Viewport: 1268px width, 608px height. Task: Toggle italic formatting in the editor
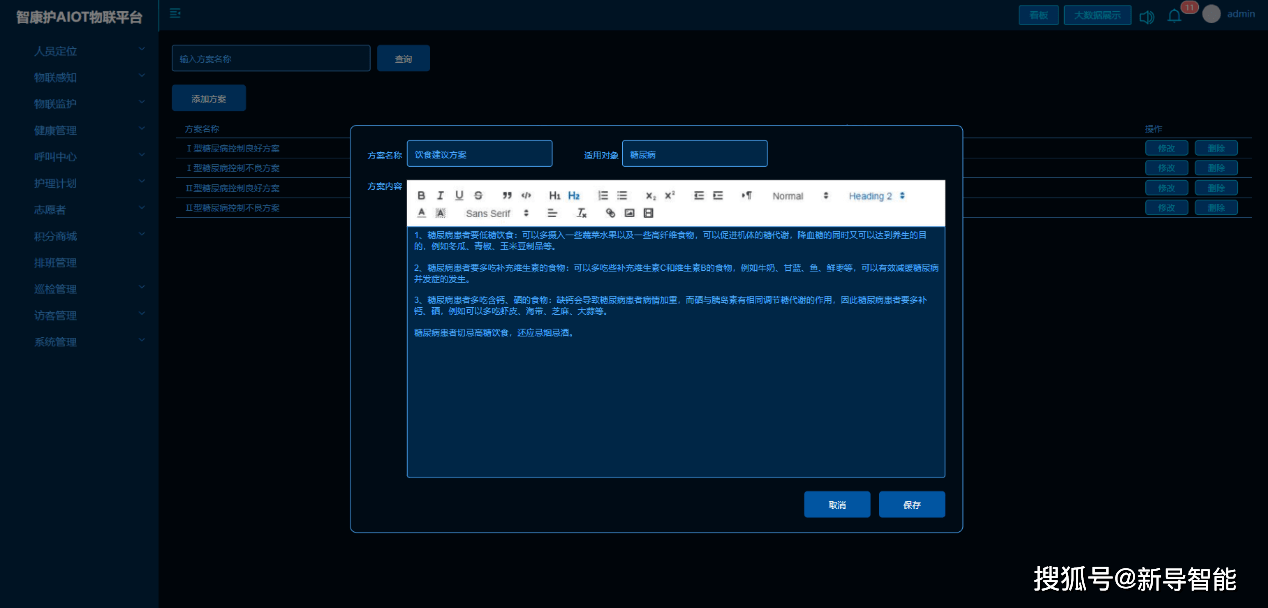point(440,196)
